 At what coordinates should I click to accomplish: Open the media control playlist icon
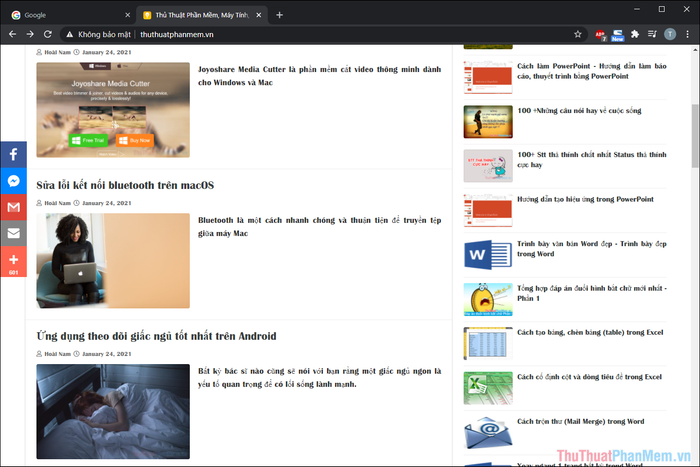click(x=652, y=34)
